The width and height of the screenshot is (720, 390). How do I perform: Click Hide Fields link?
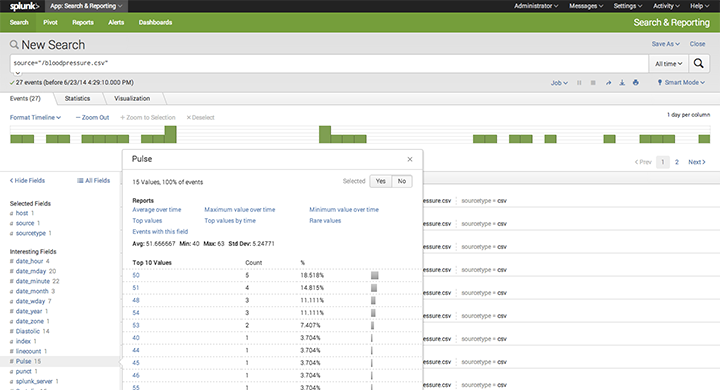[28, 181]
